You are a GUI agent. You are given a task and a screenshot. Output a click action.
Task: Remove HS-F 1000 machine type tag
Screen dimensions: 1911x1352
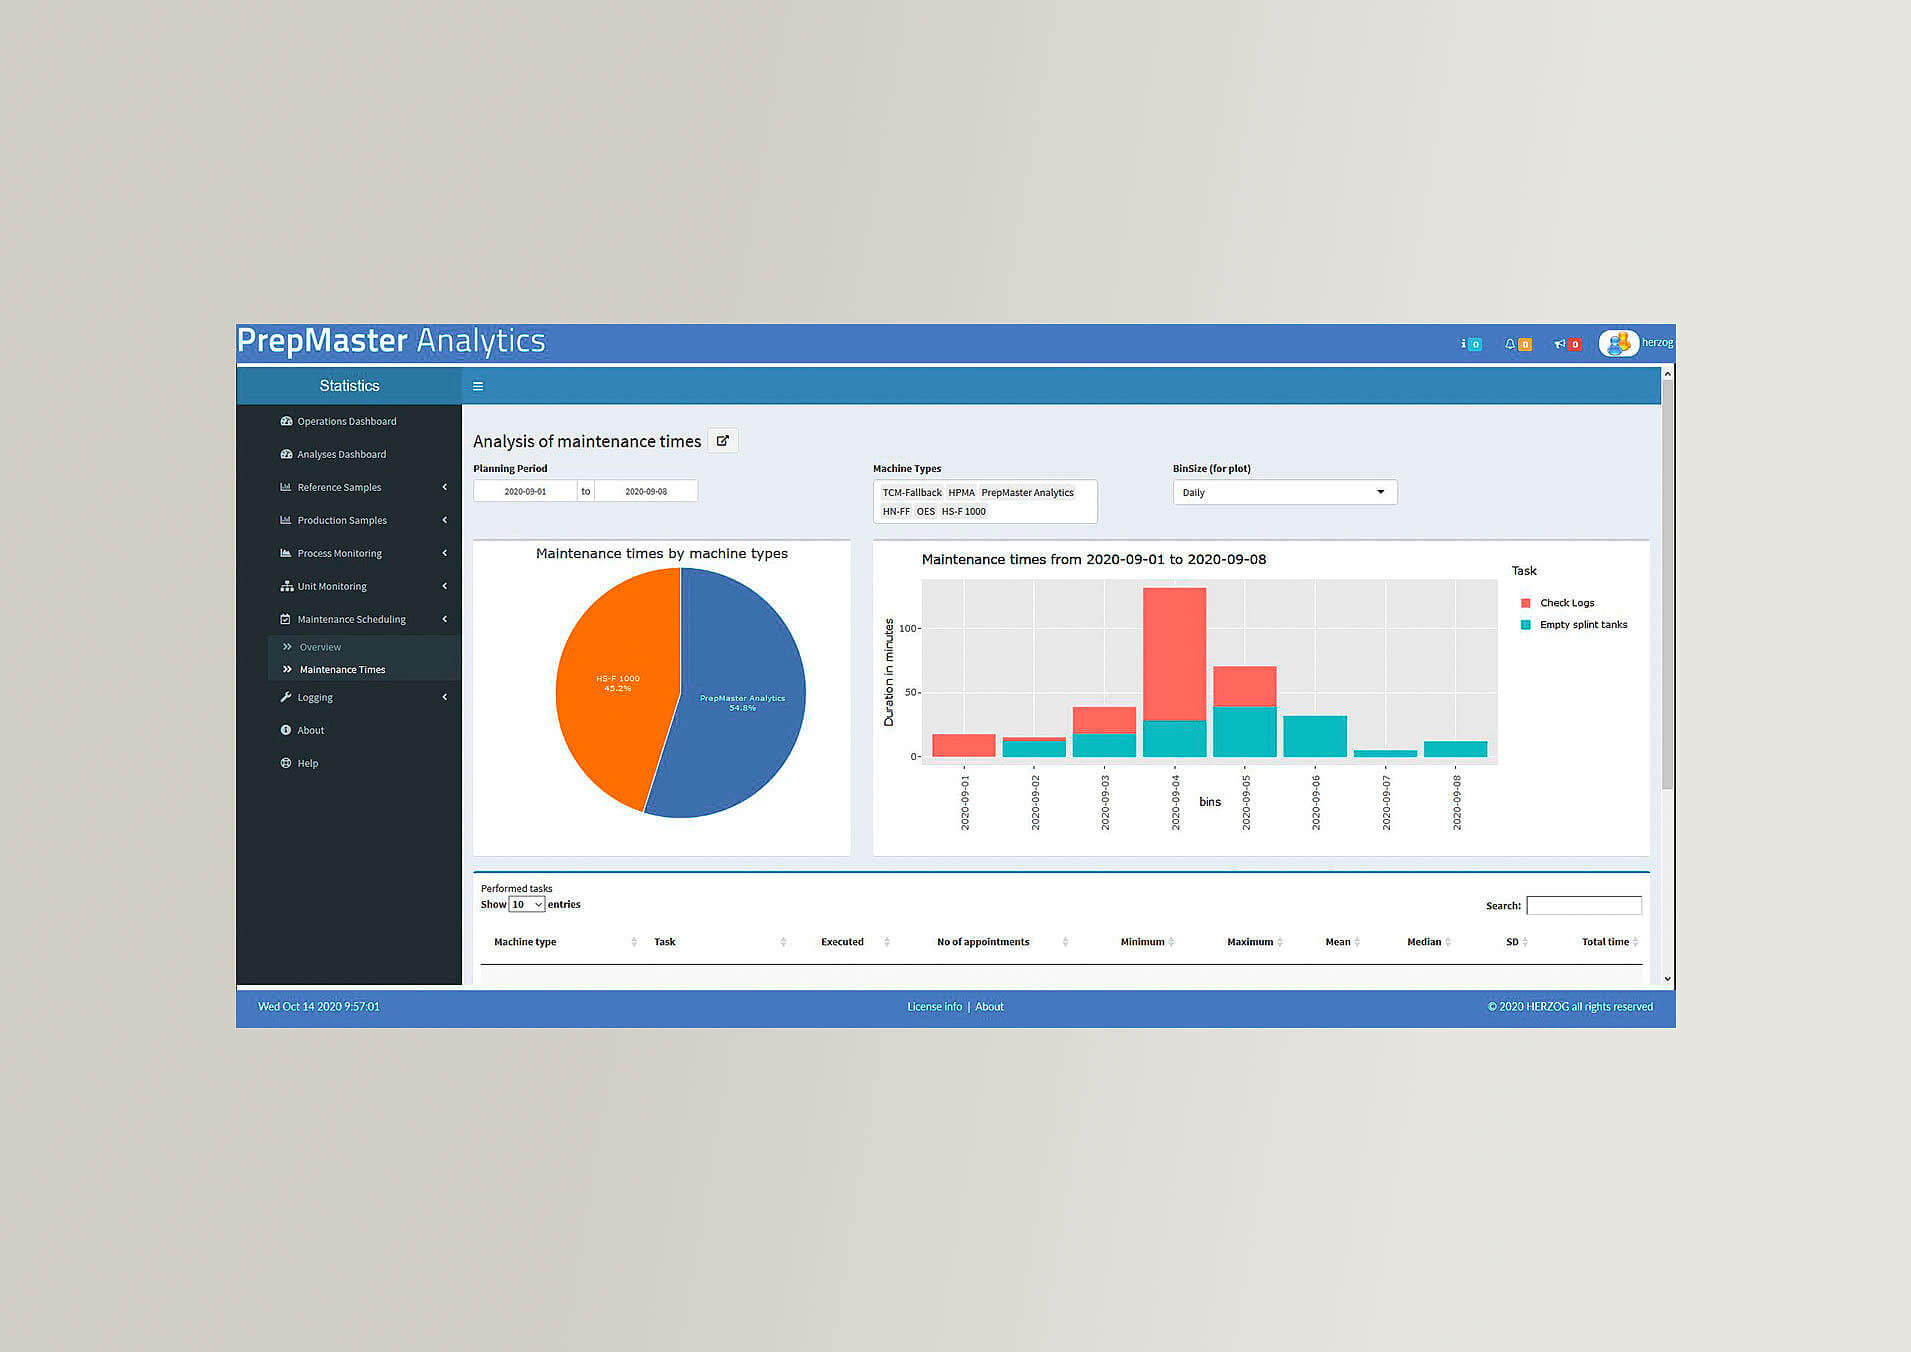[x=963, y=511]
